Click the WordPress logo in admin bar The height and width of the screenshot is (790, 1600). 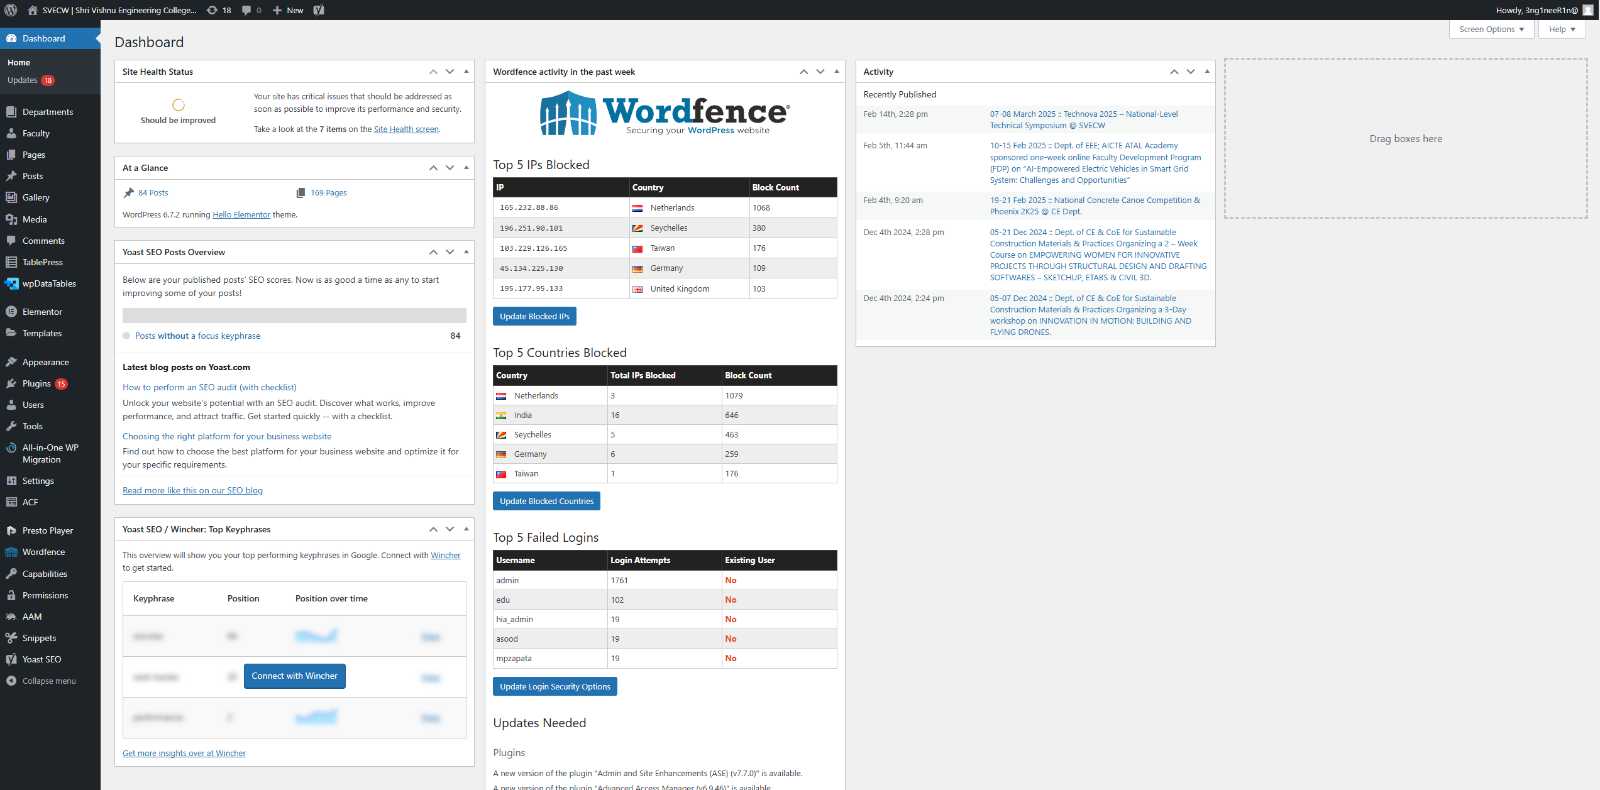coord(11,10)
